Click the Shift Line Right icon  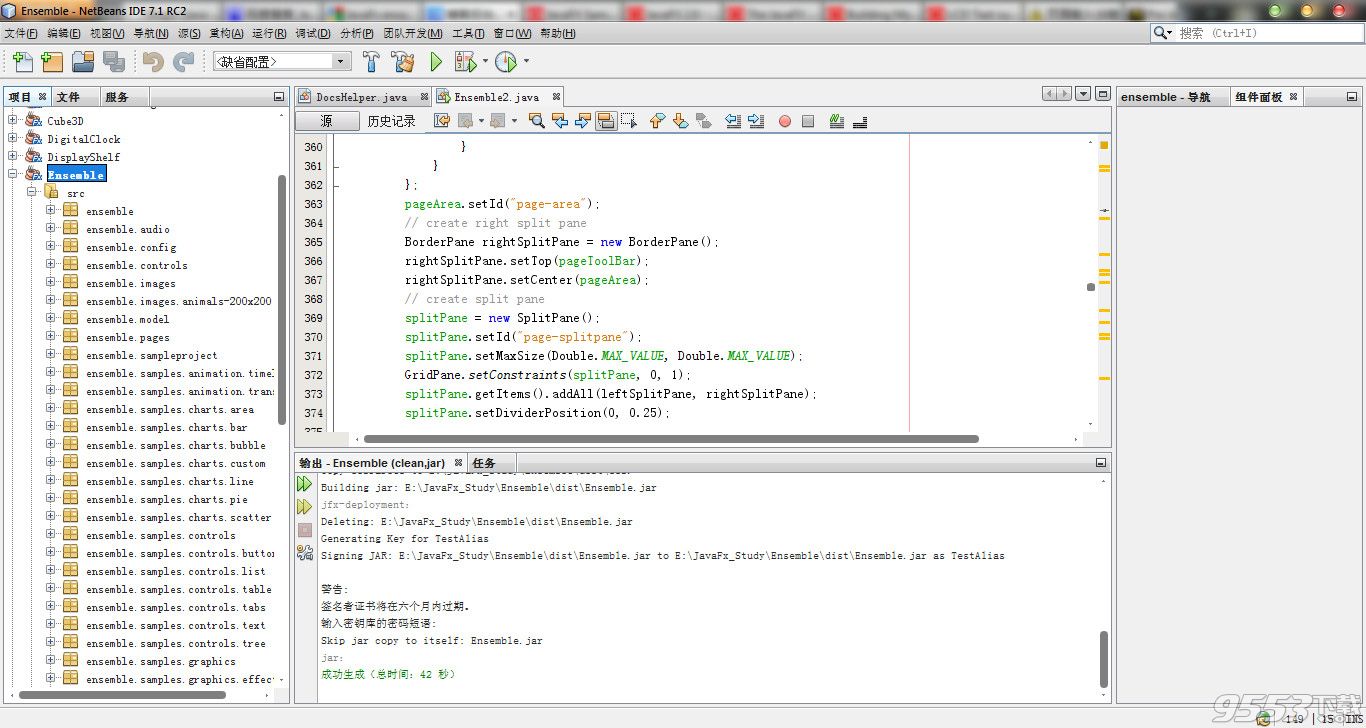pyautogui.click(x=756, y=121)
